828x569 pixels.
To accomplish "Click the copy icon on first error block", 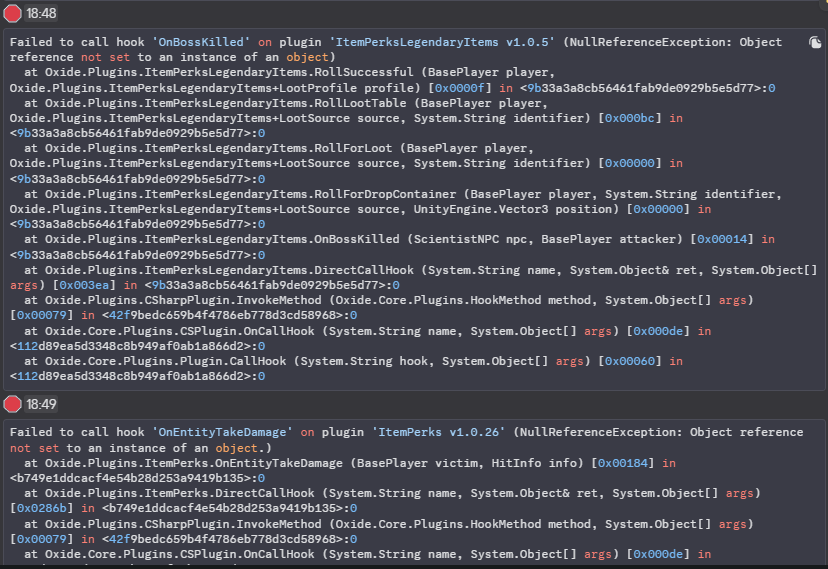I will pyautogui.click(x=815, y=43).
